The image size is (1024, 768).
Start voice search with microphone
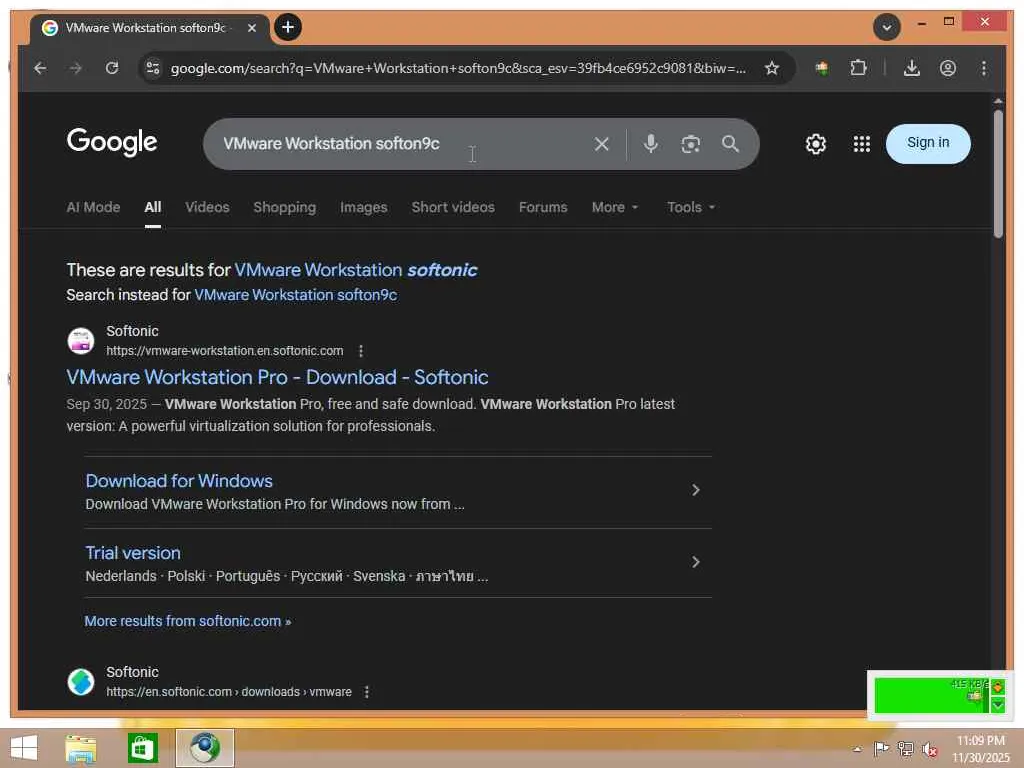coord(650,144)
